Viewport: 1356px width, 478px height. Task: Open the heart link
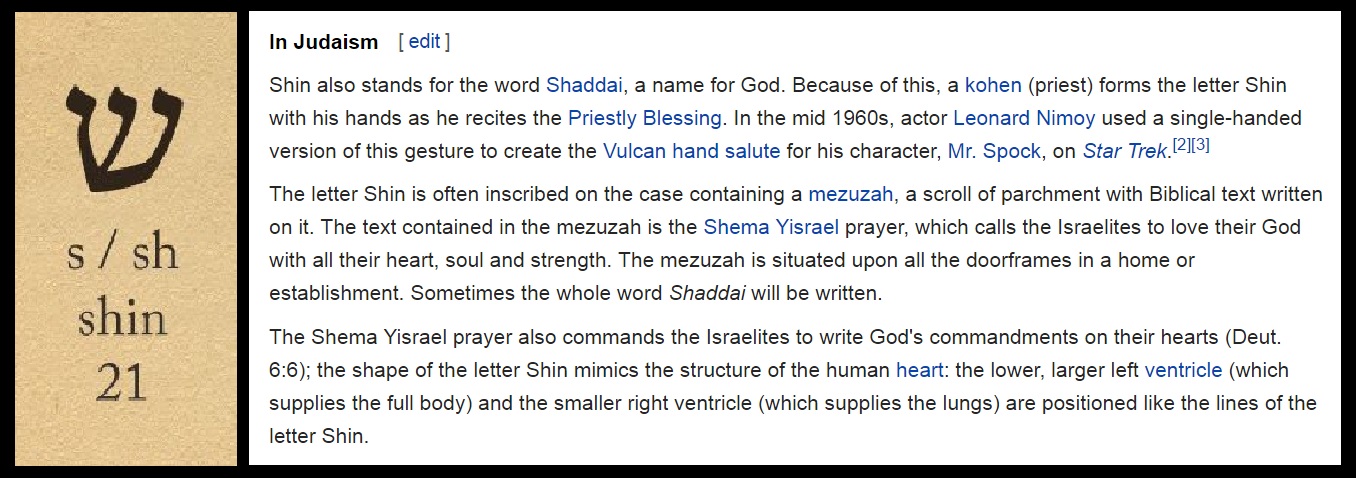tap(919, 370)
